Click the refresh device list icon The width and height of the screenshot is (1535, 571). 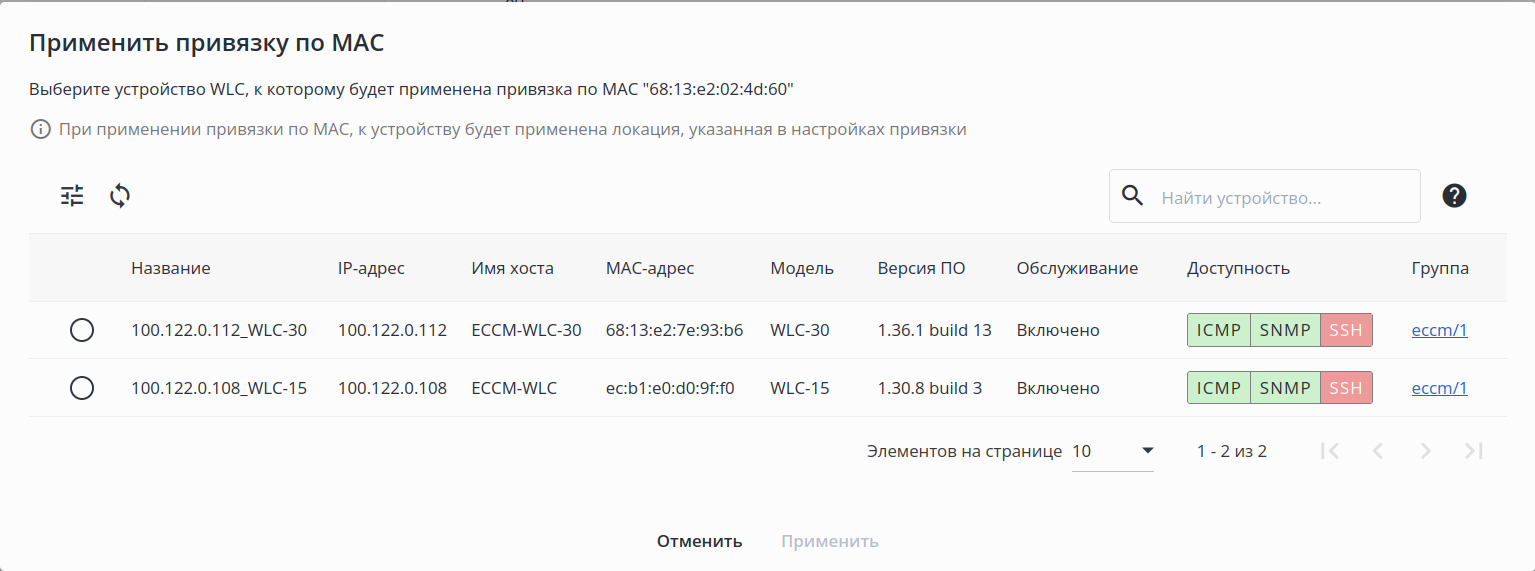point(120,196)
